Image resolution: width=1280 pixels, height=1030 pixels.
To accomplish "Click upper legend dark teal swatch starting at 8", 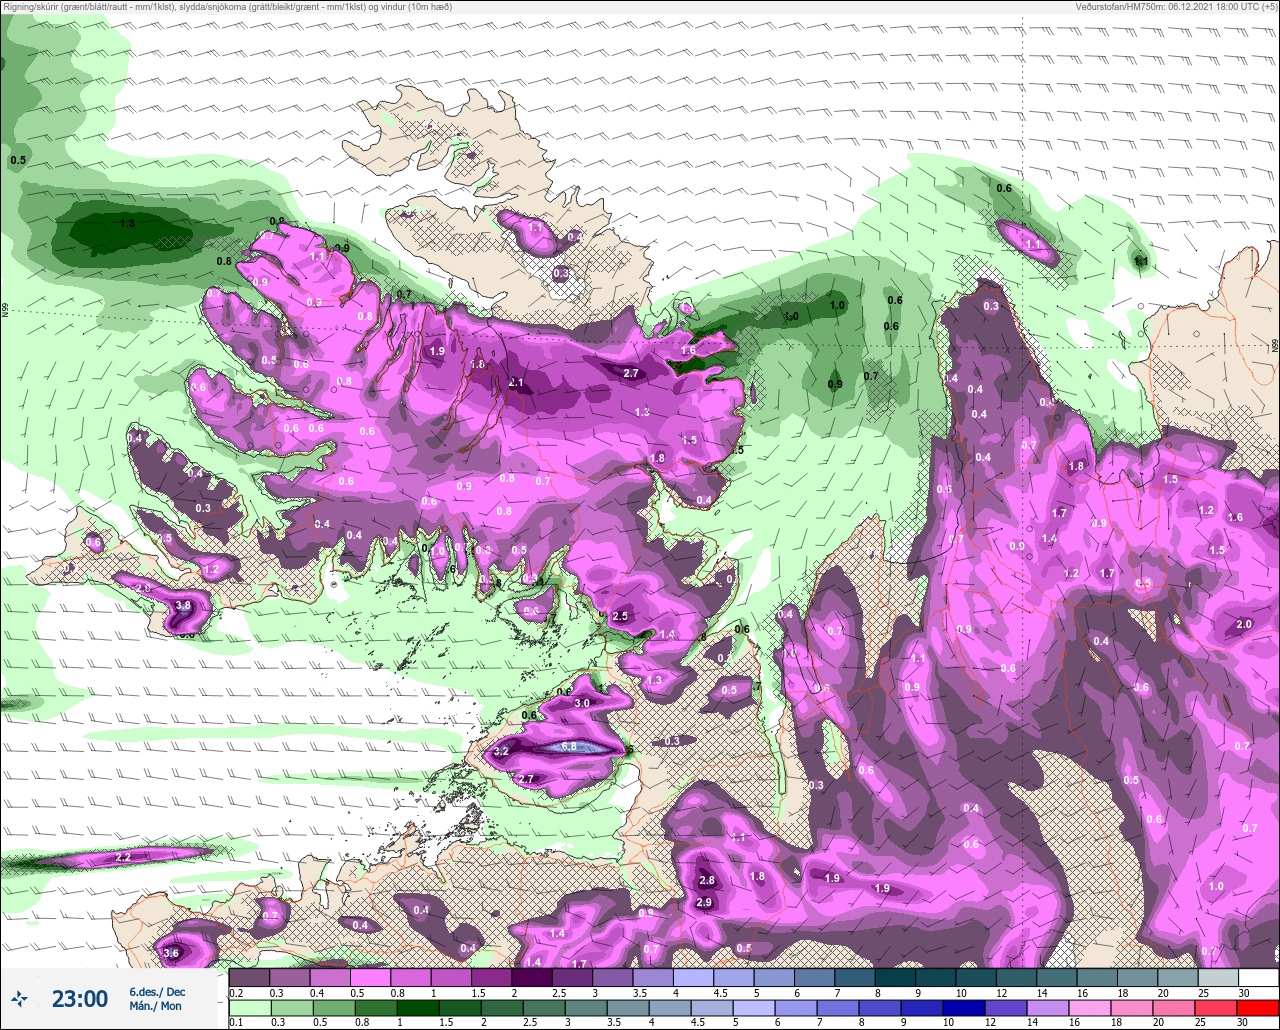I will tap(895, 978).
